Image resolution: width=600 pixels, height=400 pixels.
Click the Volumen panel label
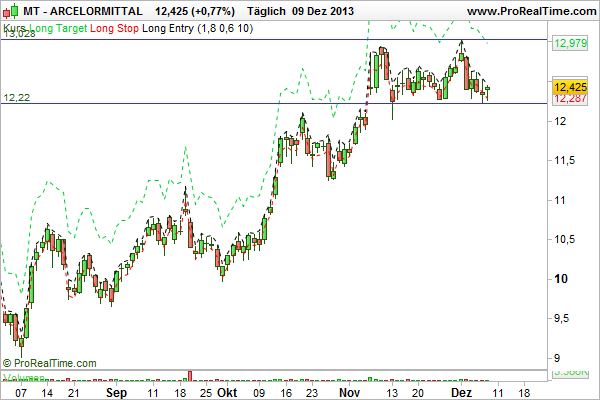tap(24, 377)
